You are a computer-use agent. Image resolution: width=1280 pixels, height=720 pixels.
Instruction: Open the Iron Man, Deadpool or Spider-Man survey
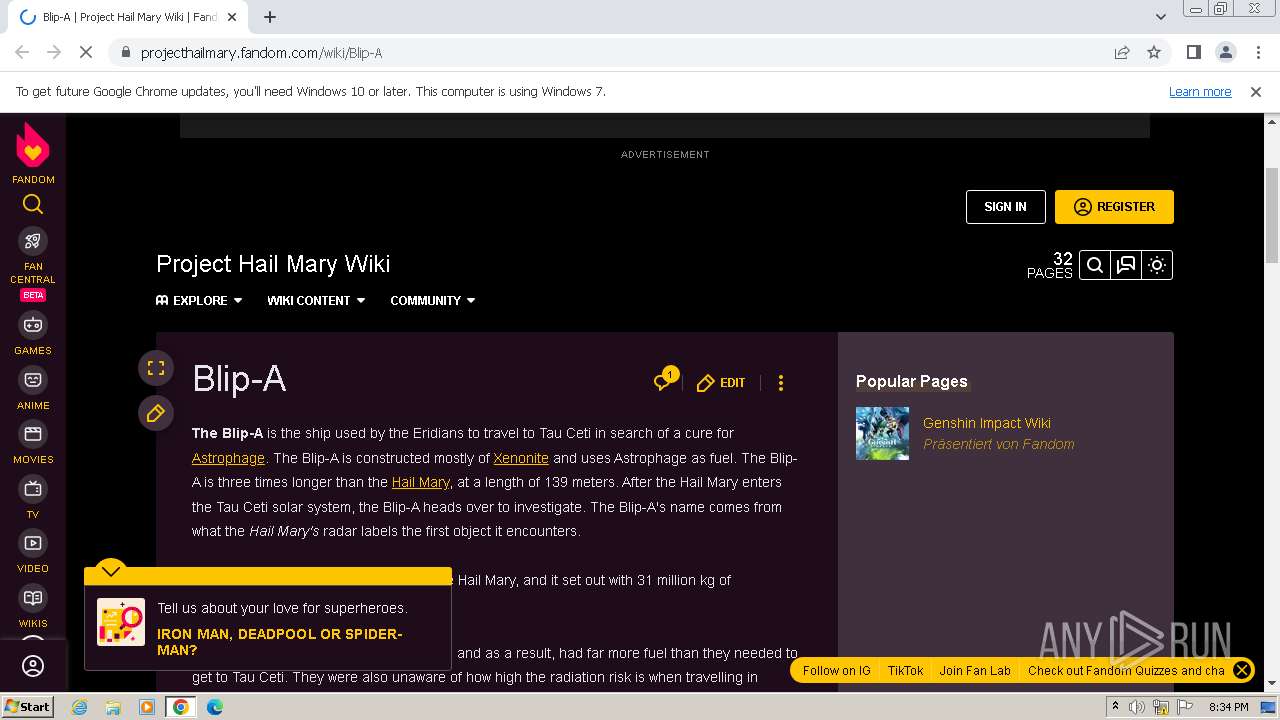click(280, 642)
